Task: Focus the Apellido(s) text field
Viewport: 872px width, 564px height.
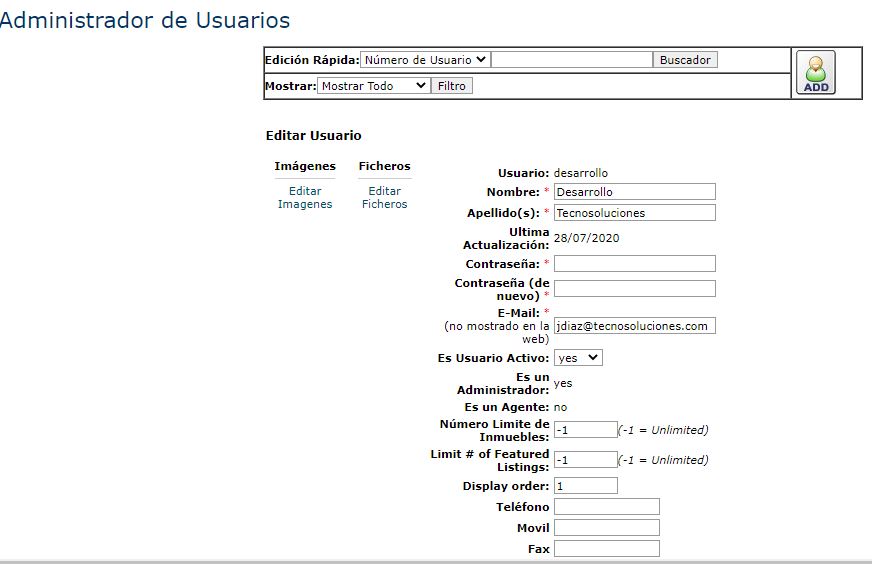Action: tap(634, 213)
